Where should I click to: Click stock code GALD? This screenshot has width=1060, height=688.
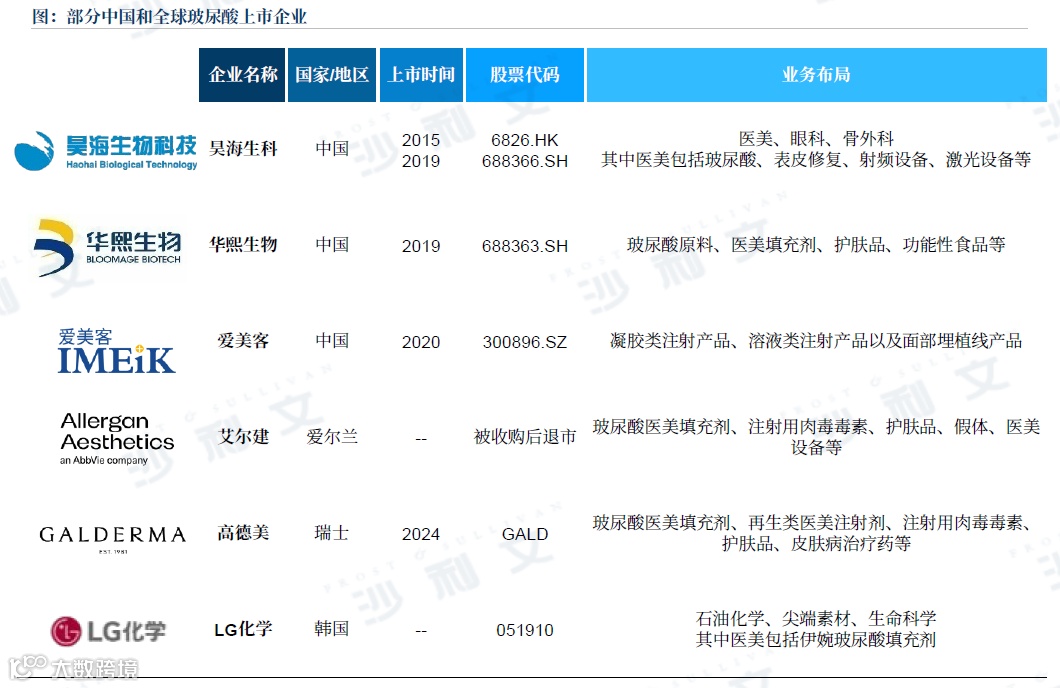coord(525,535)
